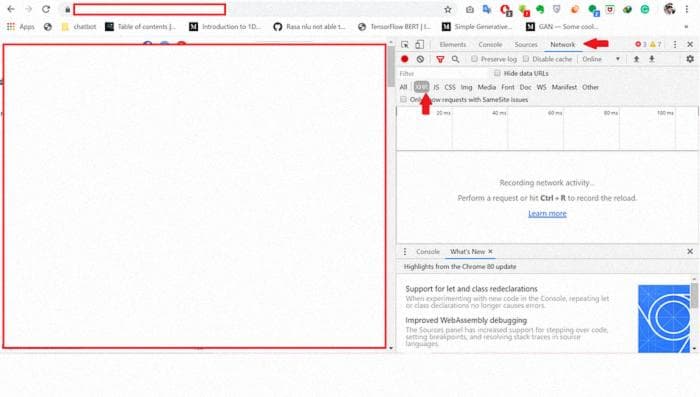Stop recording network log with red dot
Screen dimensions: 700x397
[404, 59]
